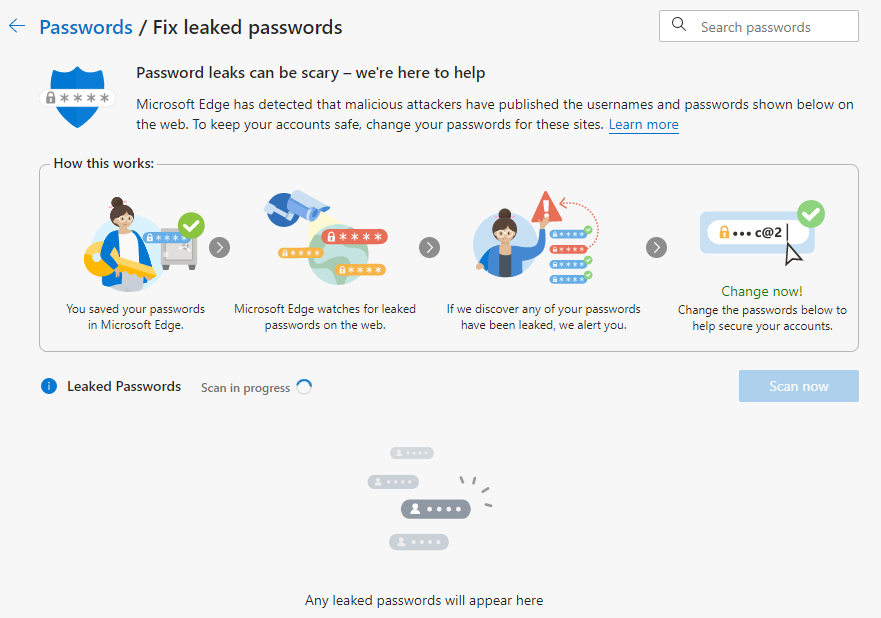Click the Scan in progress label
Viewport: 881px width, 618px height.
(x=245, y=388)
